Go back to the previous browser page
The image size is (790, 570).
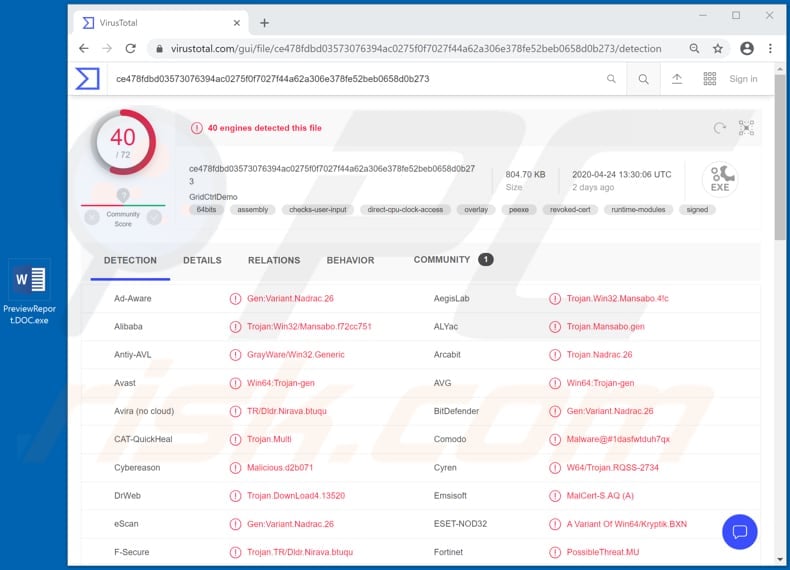coord(84,48)
